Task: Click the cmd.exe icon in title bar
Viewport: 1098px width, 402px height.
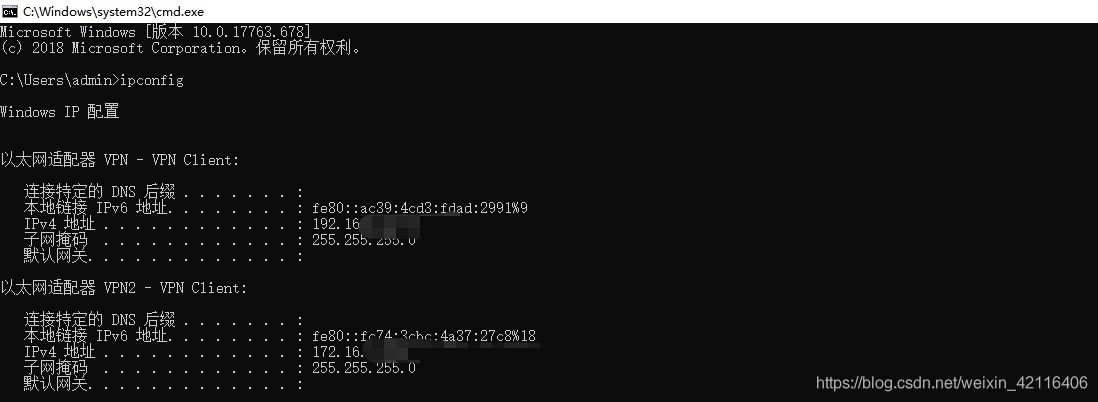Action: 11,10
